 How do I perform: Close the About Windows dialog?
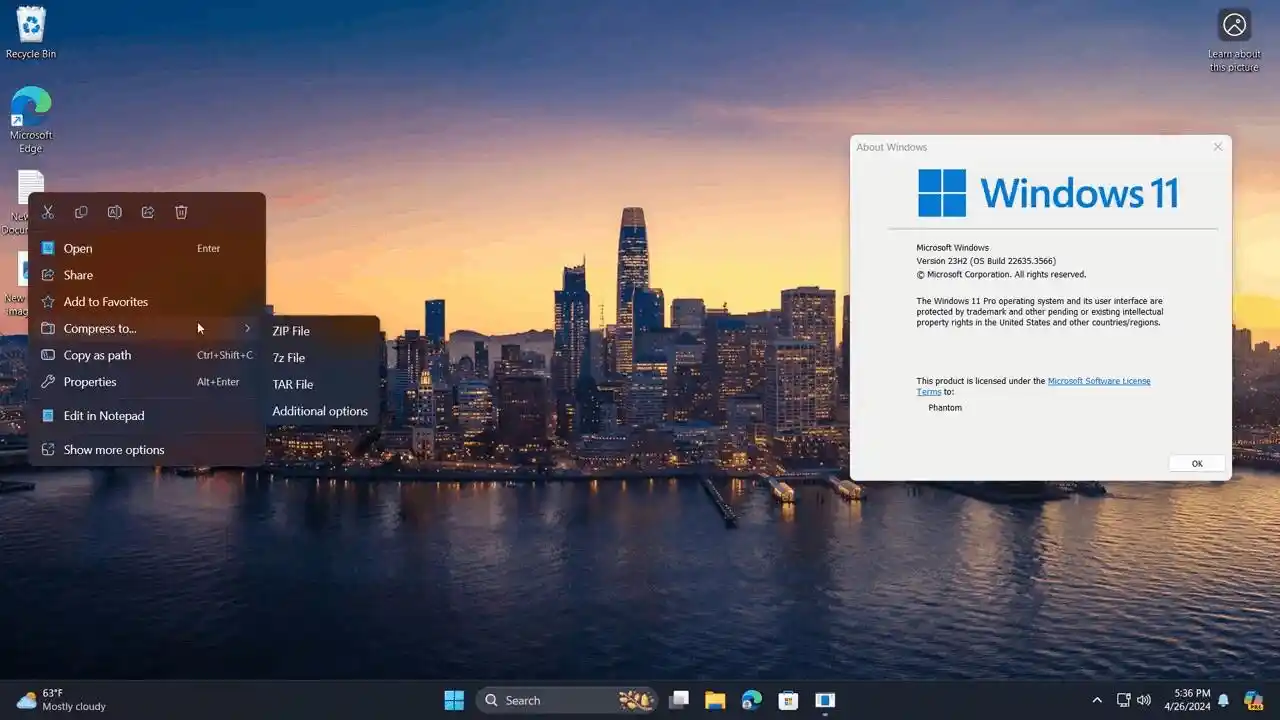click(1217, 147)
